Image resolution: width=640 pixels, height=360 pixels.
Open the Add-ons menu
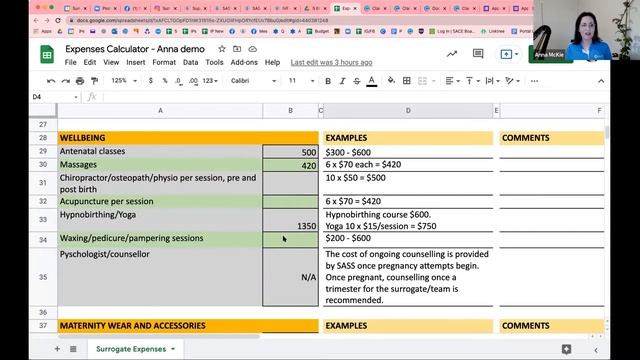(x=244, y=62)
